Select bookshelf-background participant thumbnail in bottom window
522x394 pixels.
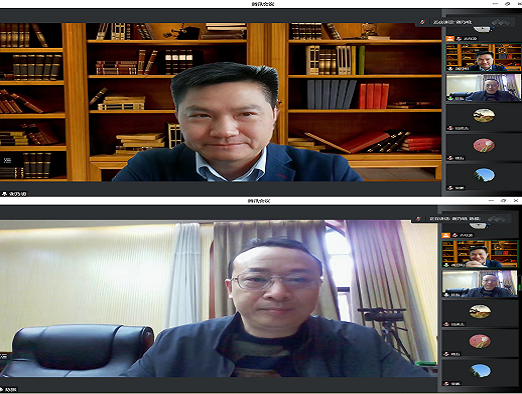[x=480, y=254]
